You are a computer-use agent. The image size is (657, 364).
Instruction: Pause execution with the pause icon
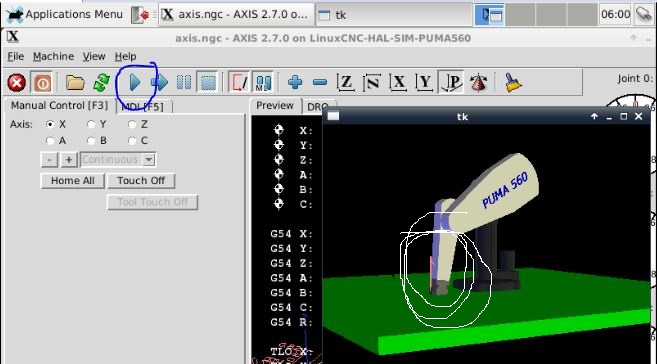[184, 83]
